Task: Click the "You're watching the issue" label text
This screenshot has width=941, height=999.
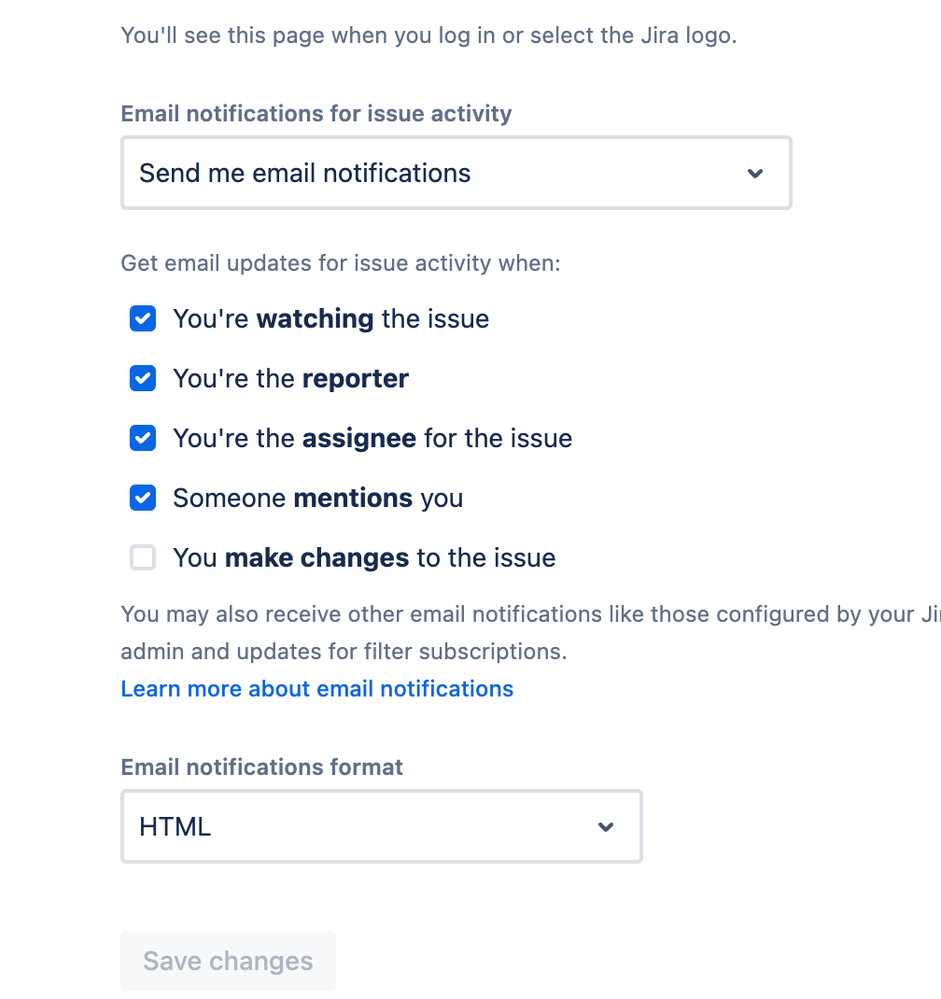Action: click(x=331, y=319)
